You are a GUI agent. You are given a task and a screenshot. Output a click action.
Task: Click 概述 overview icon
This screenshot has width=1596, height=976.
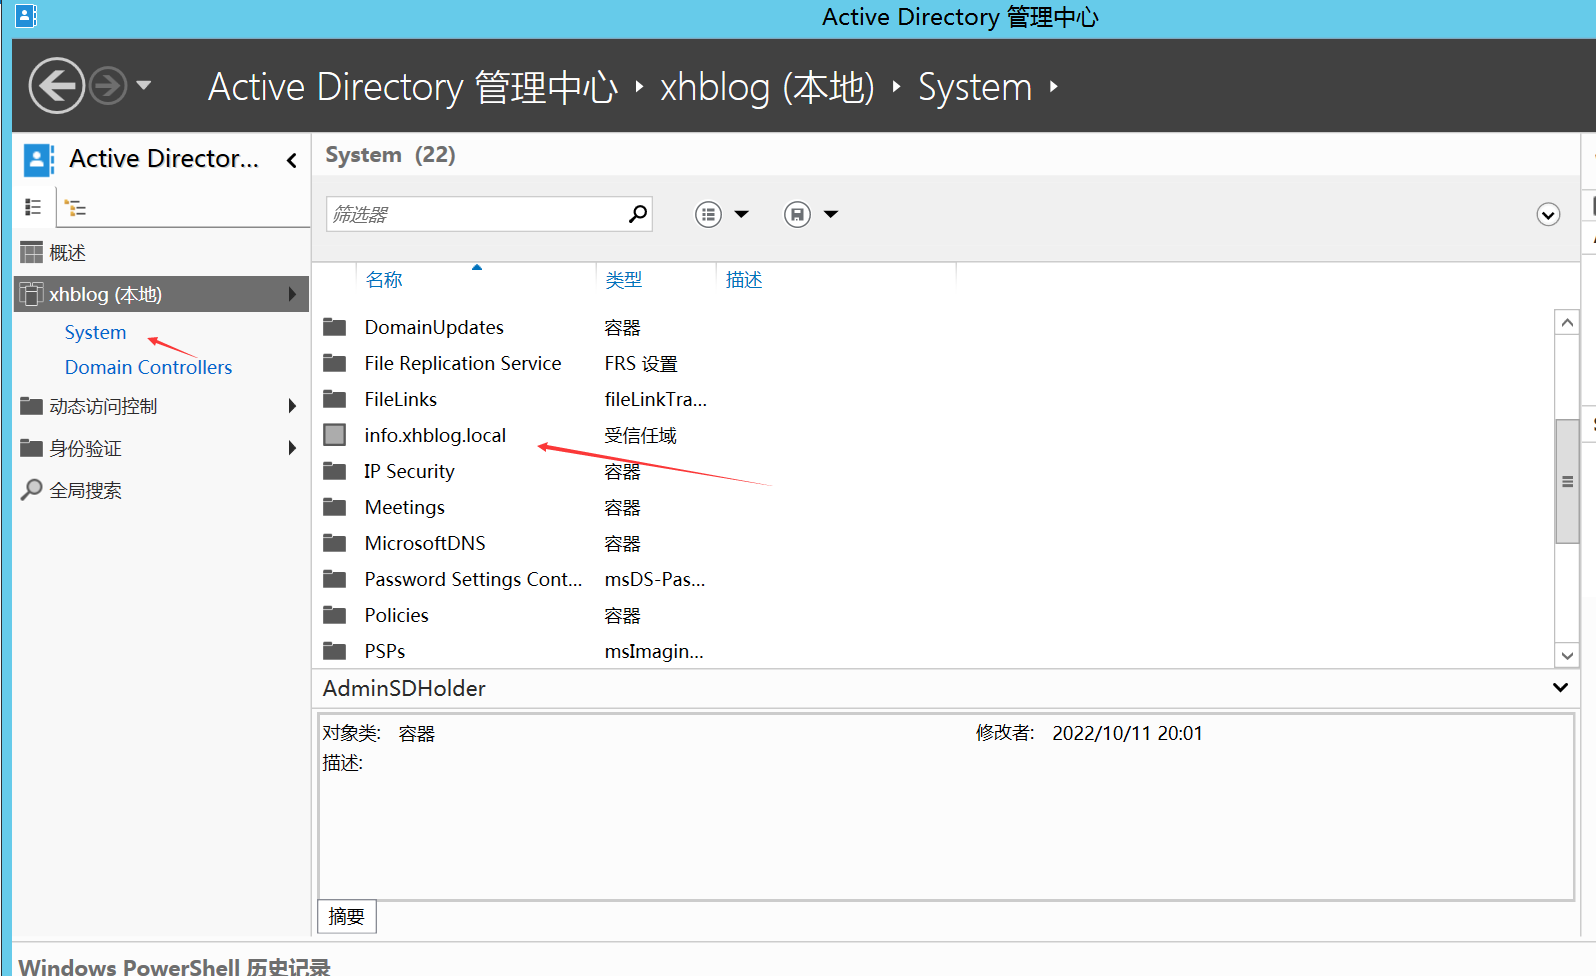(32, 252)
